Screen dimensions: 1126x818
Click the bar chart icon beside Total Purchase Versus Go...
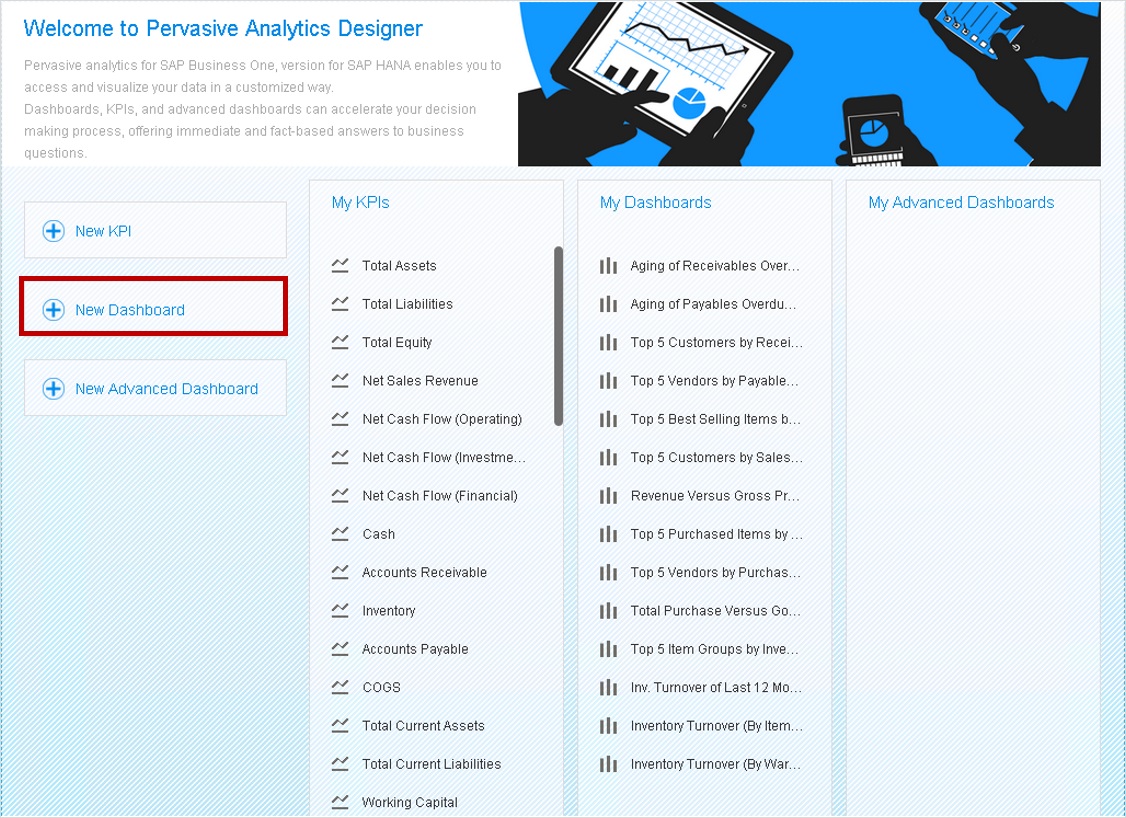[x=608, y=610]
